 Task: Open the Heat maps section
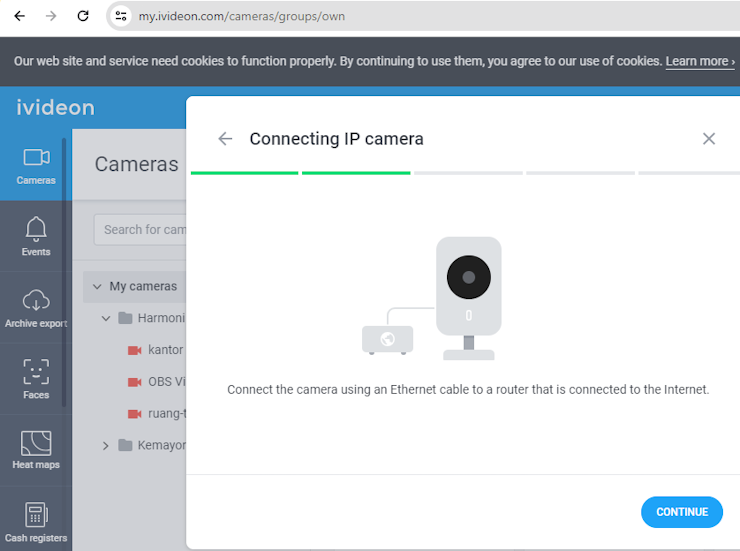36,450
